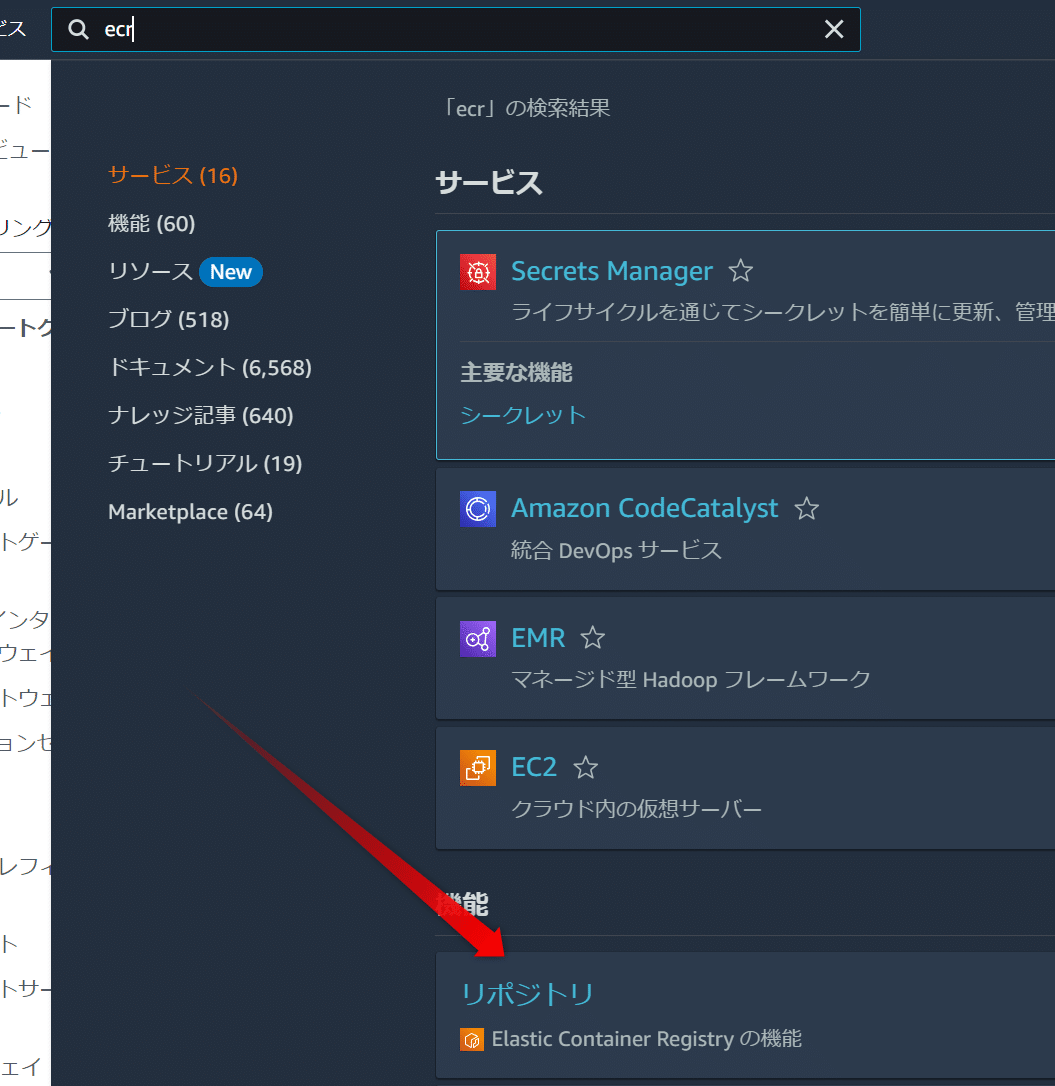1055x1086 pixels.
Task: Open Secrets Manager service icon
Action: (x=478, y=272)
